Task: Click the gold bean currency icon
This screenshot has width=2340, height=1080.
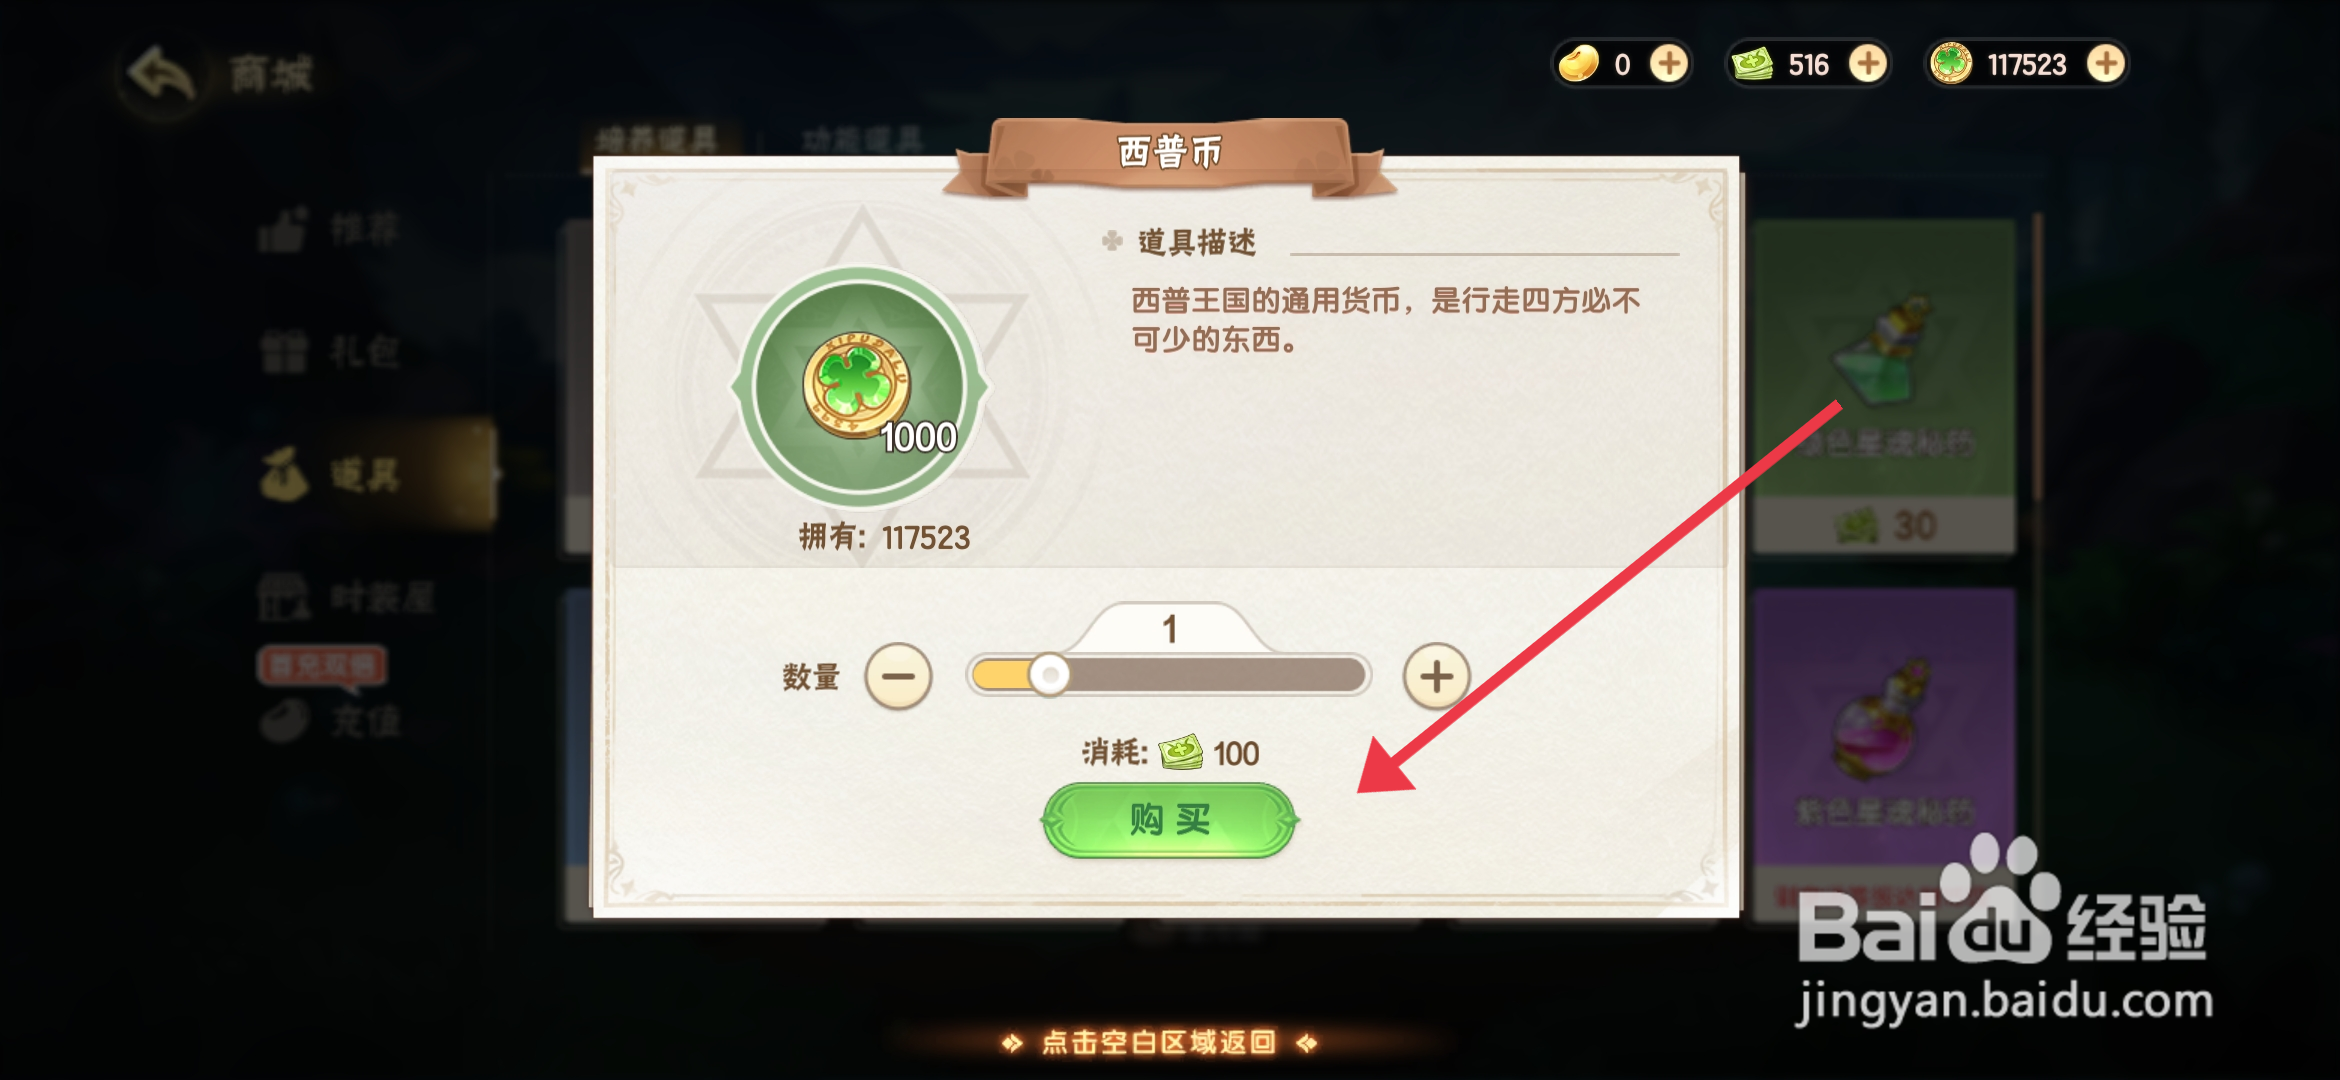Action: [x=1580, y=64]
